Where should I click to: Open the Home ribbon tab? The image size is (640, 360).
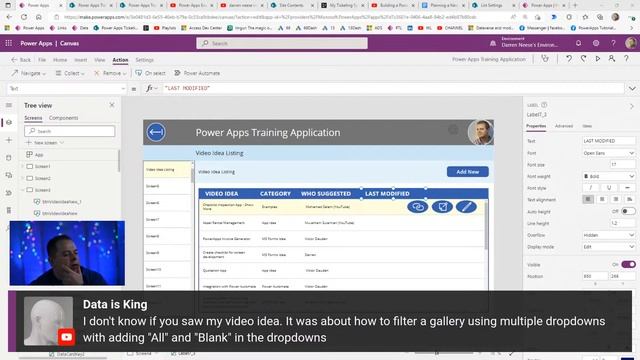tap(60, 60)
